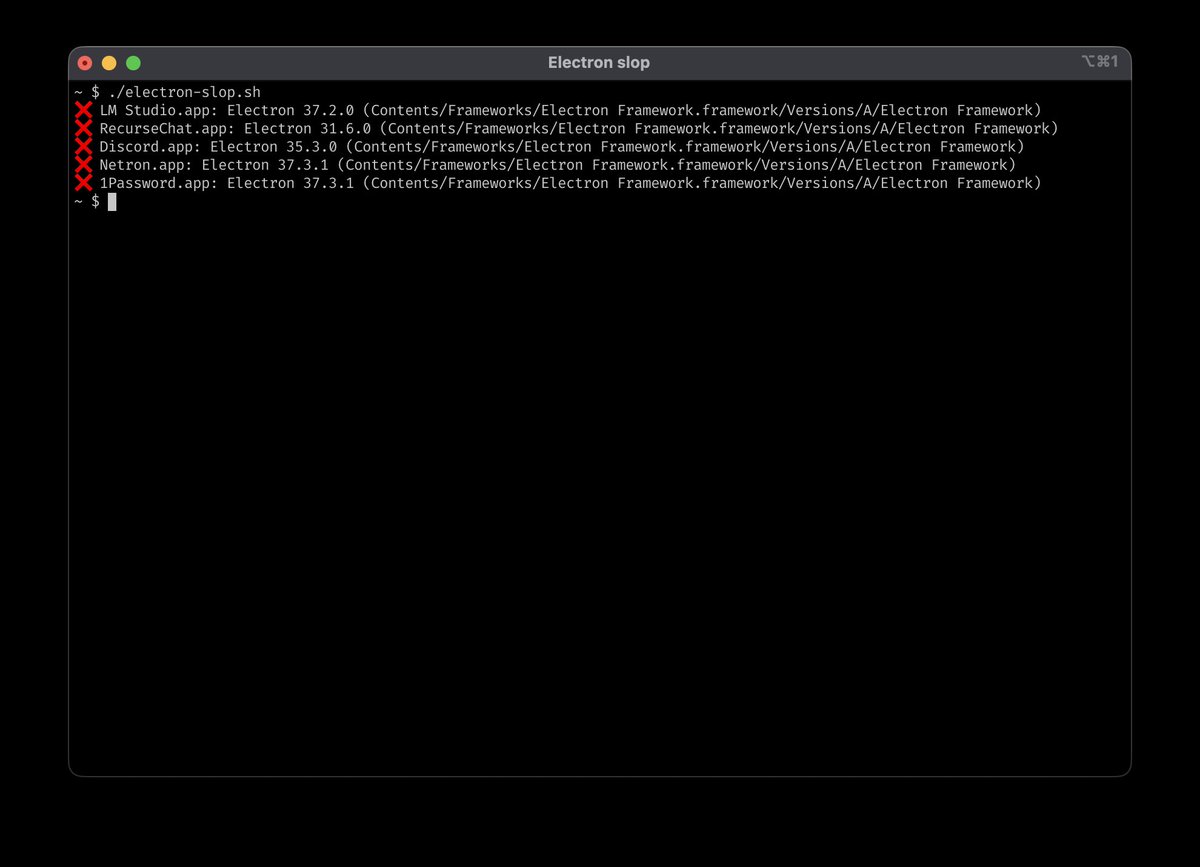Click the "LM Studio.app" text
Screen dimensions: 1200x867
coord(154,110)
